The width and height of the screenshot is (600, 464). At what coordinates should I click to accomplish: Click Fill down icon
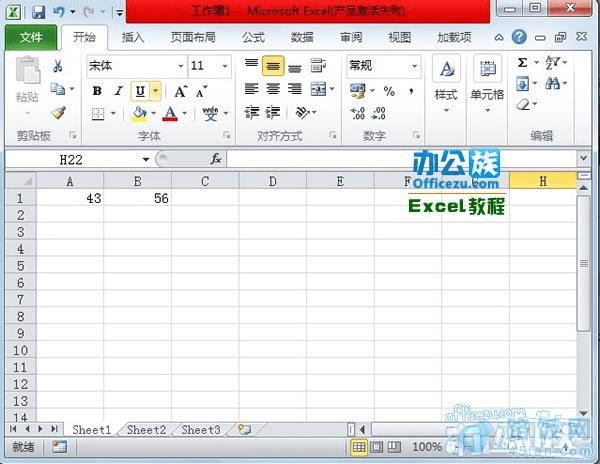pos(522,83)
